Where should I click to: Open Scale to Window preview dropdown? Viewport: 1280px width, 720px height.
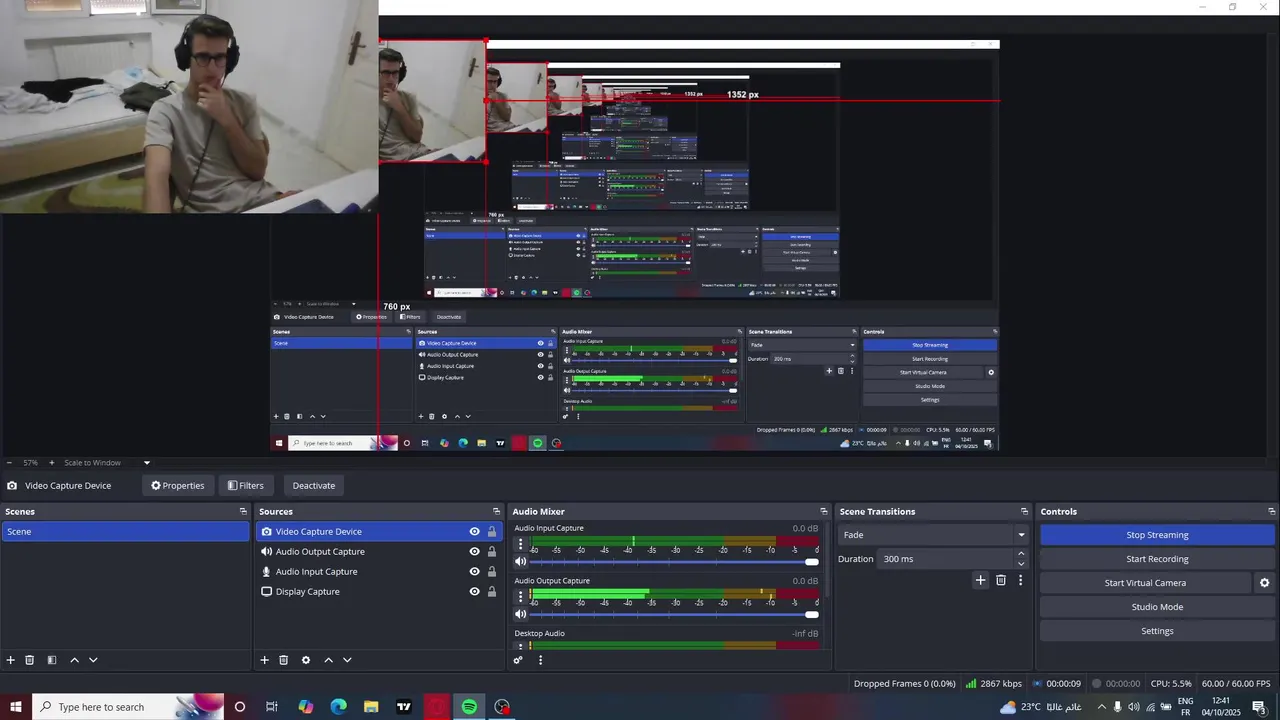click(x=107, y=463)
